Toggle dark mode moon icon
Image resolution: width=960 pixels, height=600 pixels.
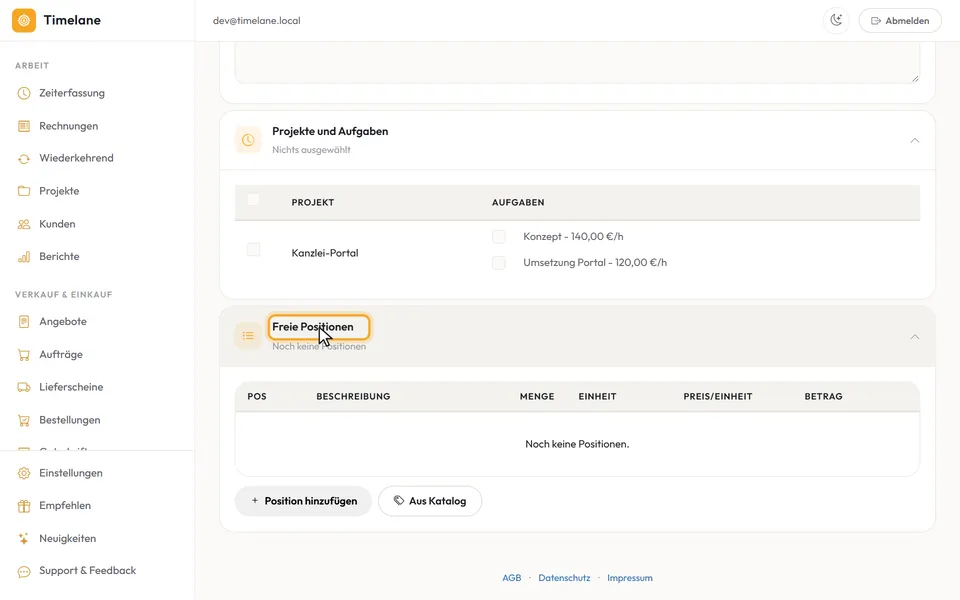click(836, 20)
